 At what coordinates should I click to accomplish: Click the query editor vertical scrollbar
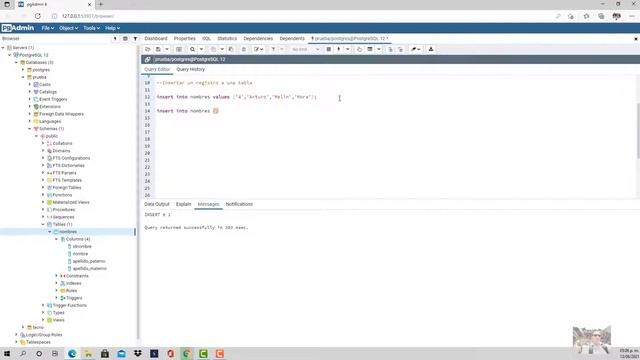tap(638, 131)
